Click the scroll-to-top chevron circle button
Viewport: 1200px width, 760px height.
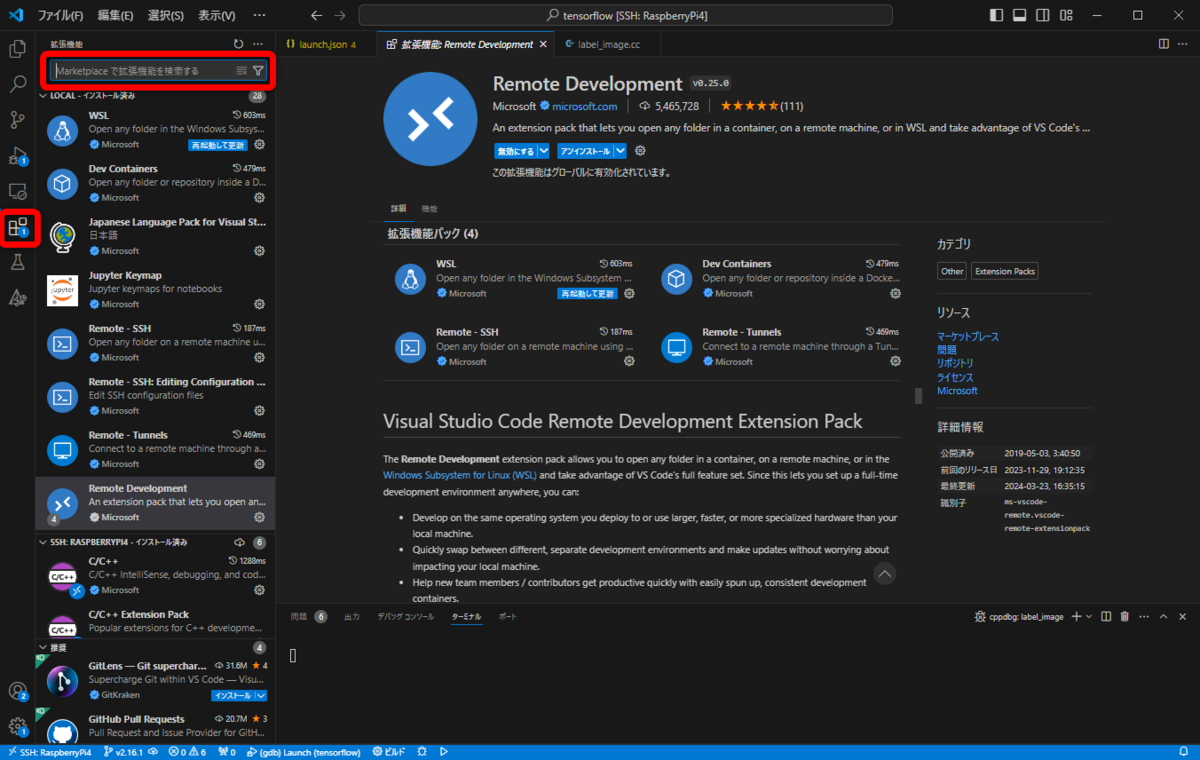[885, 573]
